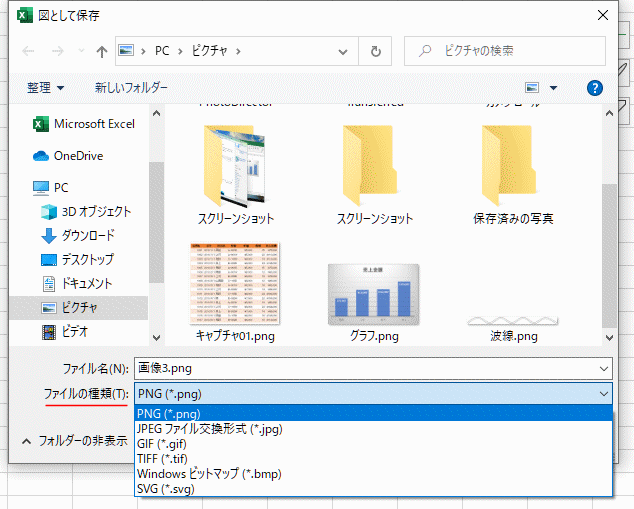Click PC in the address path
The image size is (634, 509).
point(162,51)
